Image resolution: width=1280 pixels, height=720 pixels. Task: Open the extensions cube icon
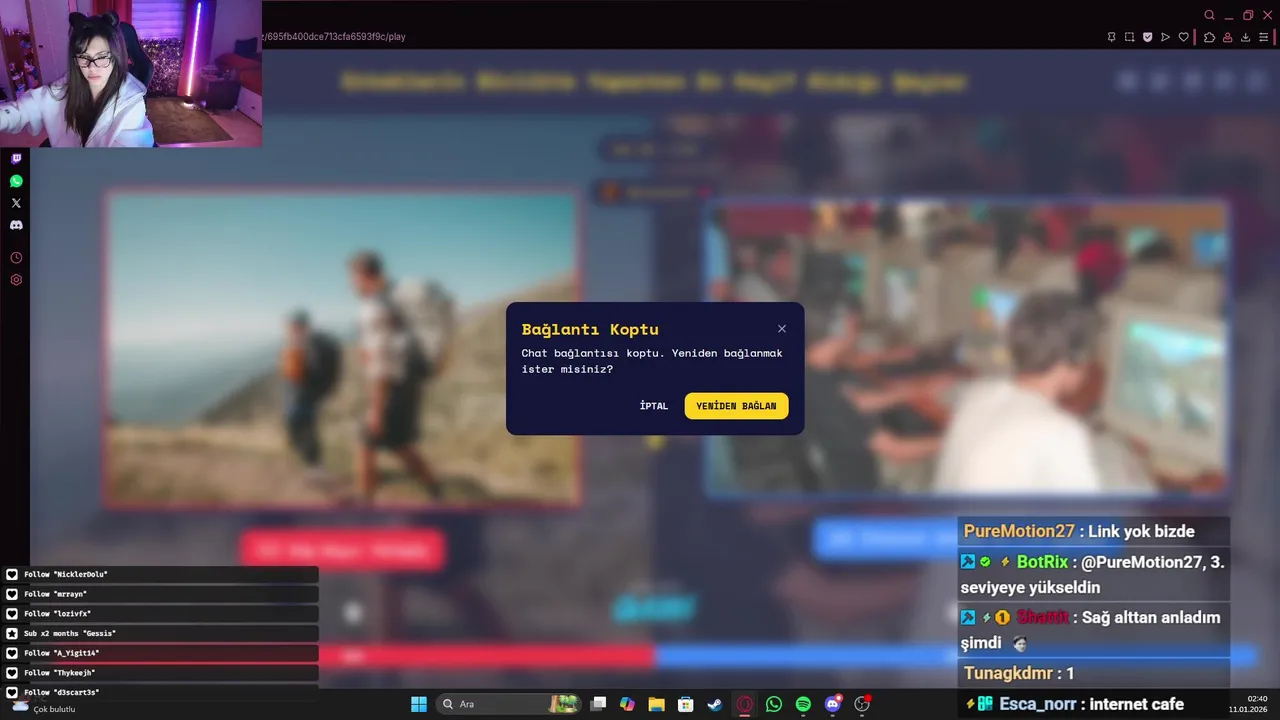pyautogui.click(x=1209, y=37)
